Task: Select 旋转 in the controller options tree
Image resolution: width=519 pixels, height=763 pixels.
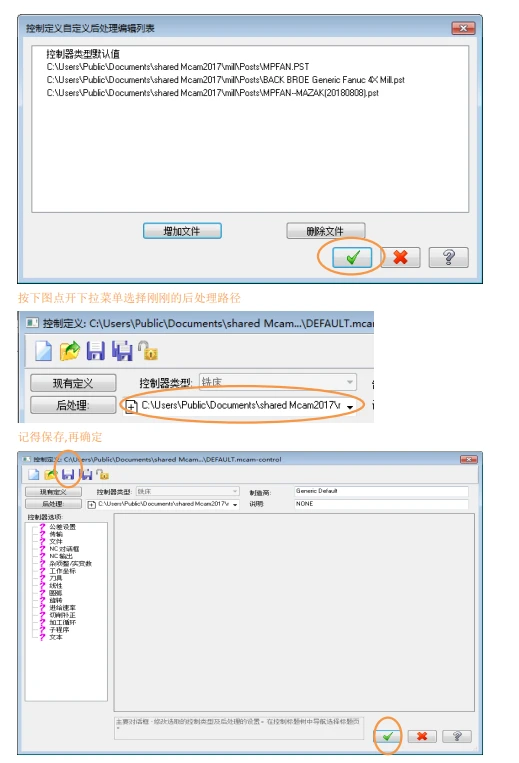Action: pos(56,600)
